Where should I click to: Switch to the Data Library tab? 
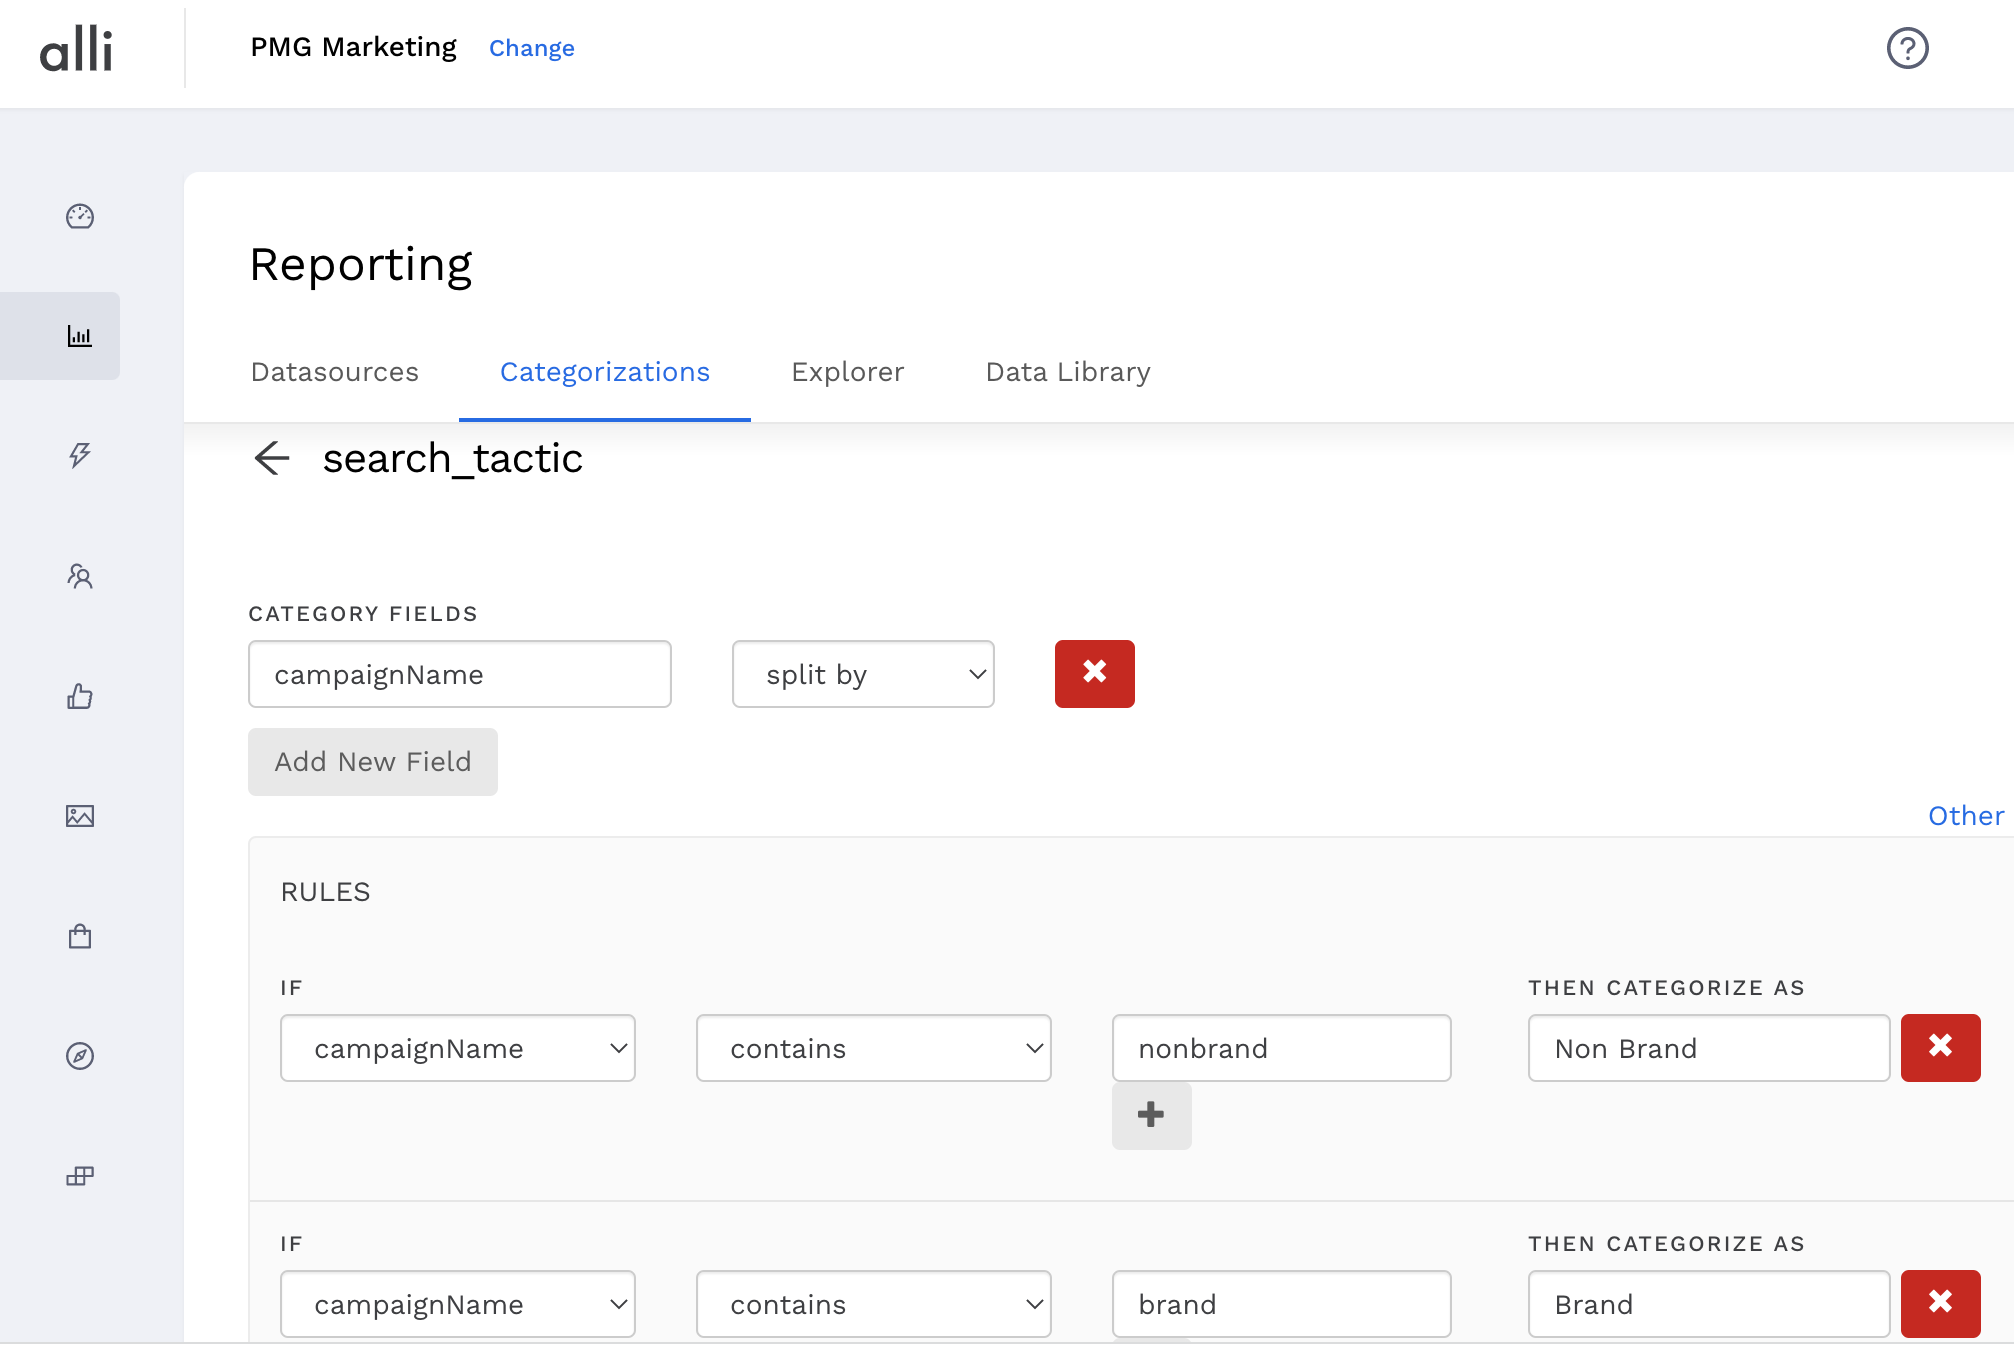point(1068,372)
